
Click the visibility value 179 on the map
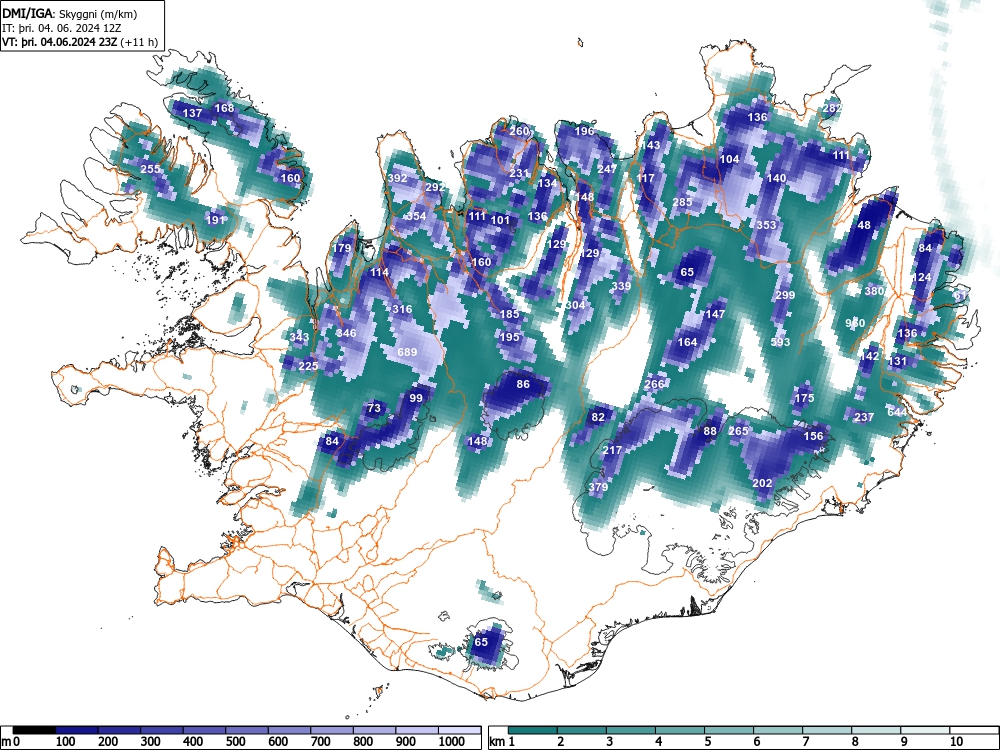click(x=342, y=248)
